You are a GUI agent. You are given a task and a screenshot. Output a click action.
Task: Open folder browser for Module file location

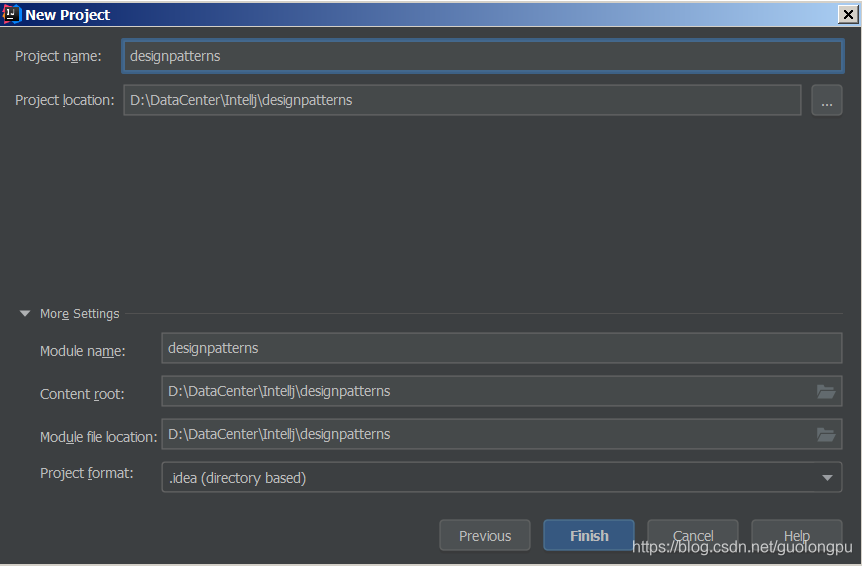[826, 435]
